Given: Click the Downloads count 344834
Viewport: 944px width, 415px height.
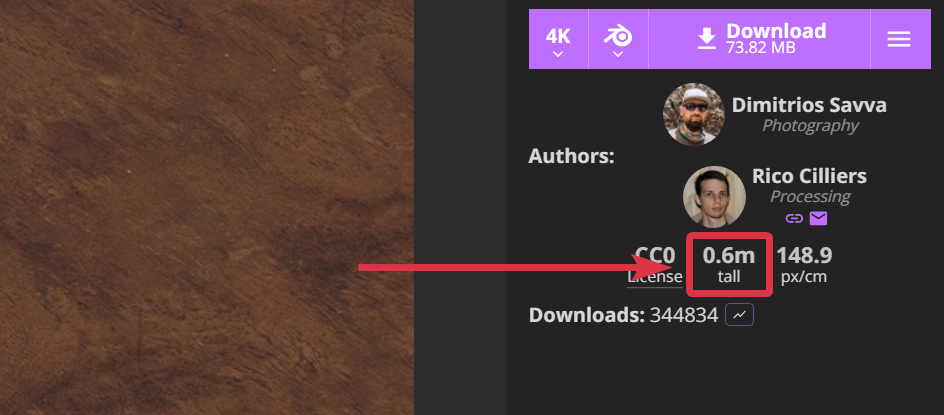Looking at the screenshot, I should point(684,315).
